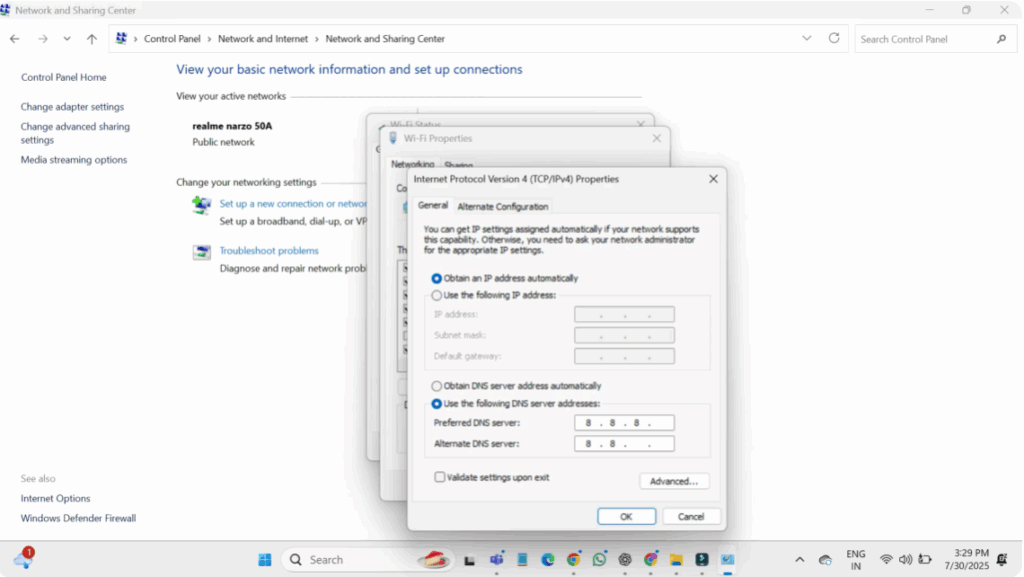Click the Windows Start button
The height and width of the screenshot is (577, 1024).
click(x=265, y=560)
